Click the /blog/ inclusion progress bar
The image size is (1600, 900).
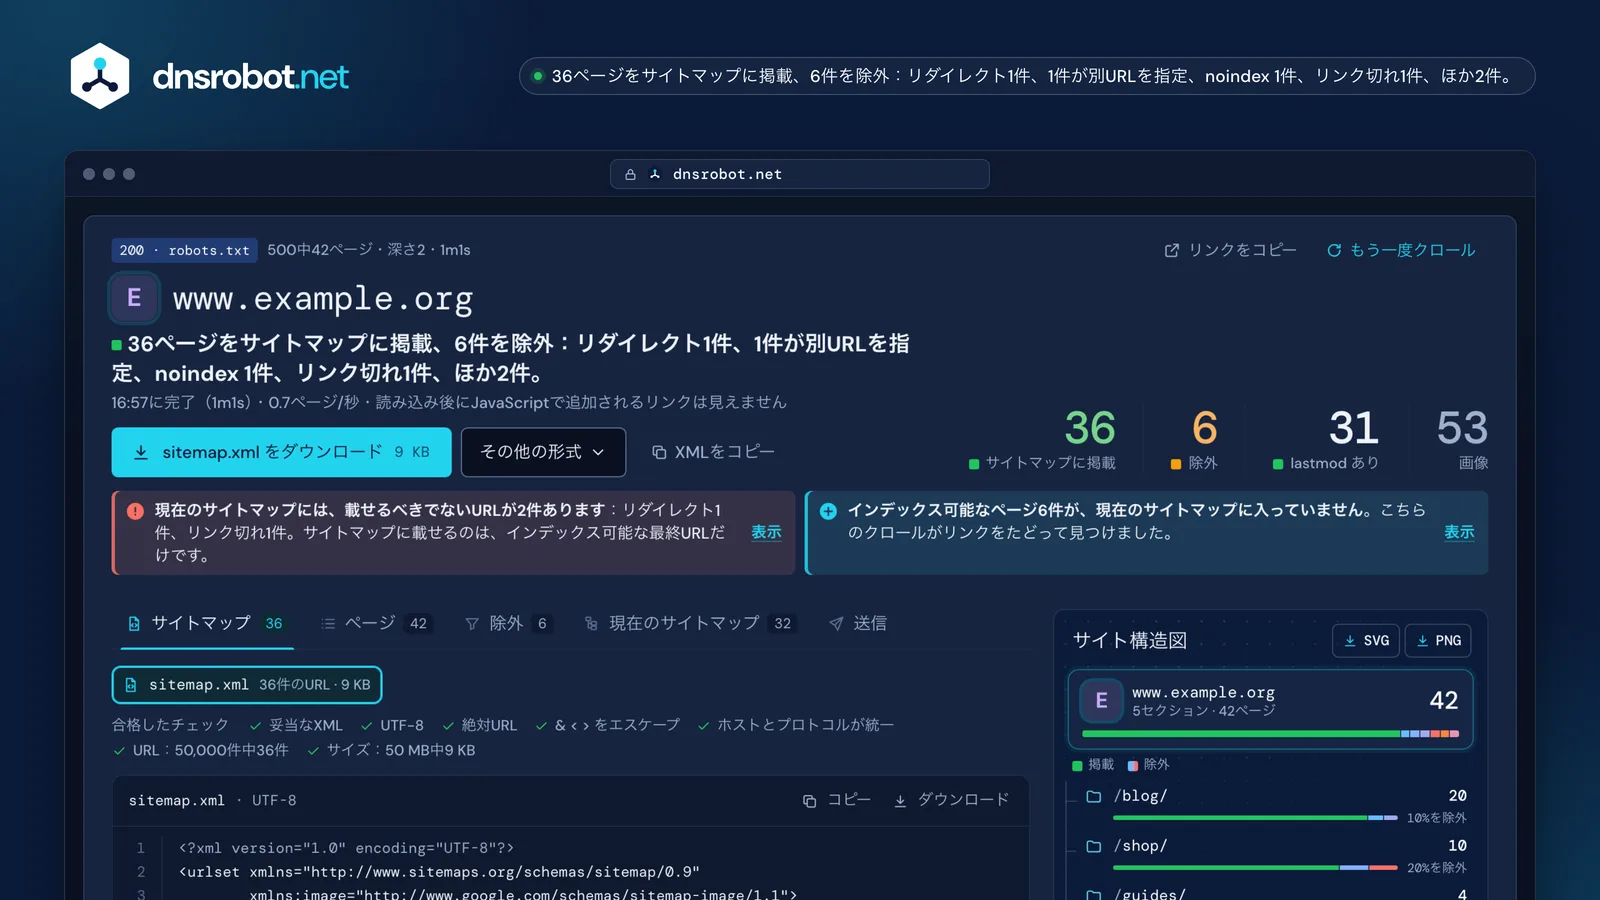coord(1255,818)
